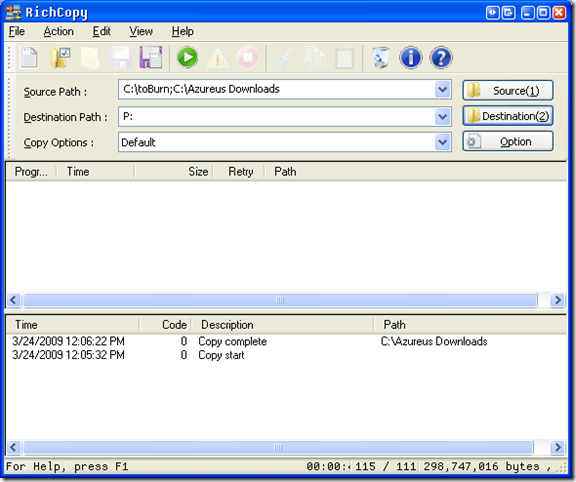The width and height of the screenshot is (576, 482).
Task: Click the upper pane horizontal scrollbar thumb
Action: pos(280,300)
